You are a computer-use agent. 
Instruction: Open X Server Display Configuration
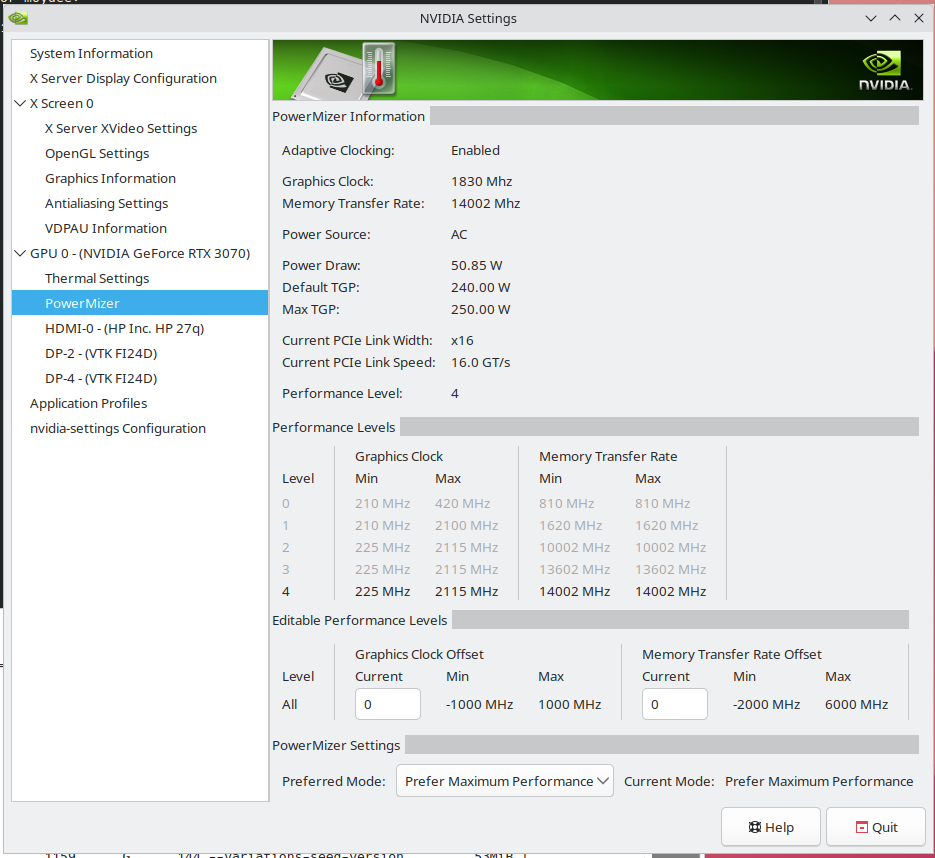point(123,78)
